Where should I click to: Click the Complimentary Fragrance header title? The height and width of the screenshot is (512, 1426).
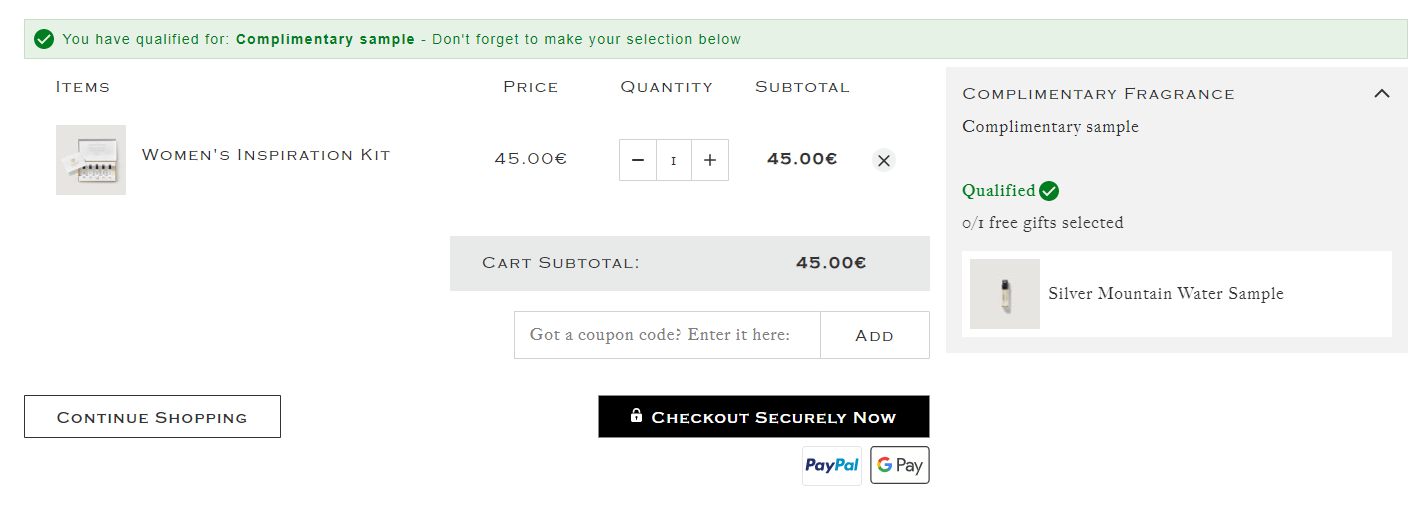tap(1098, 94)
